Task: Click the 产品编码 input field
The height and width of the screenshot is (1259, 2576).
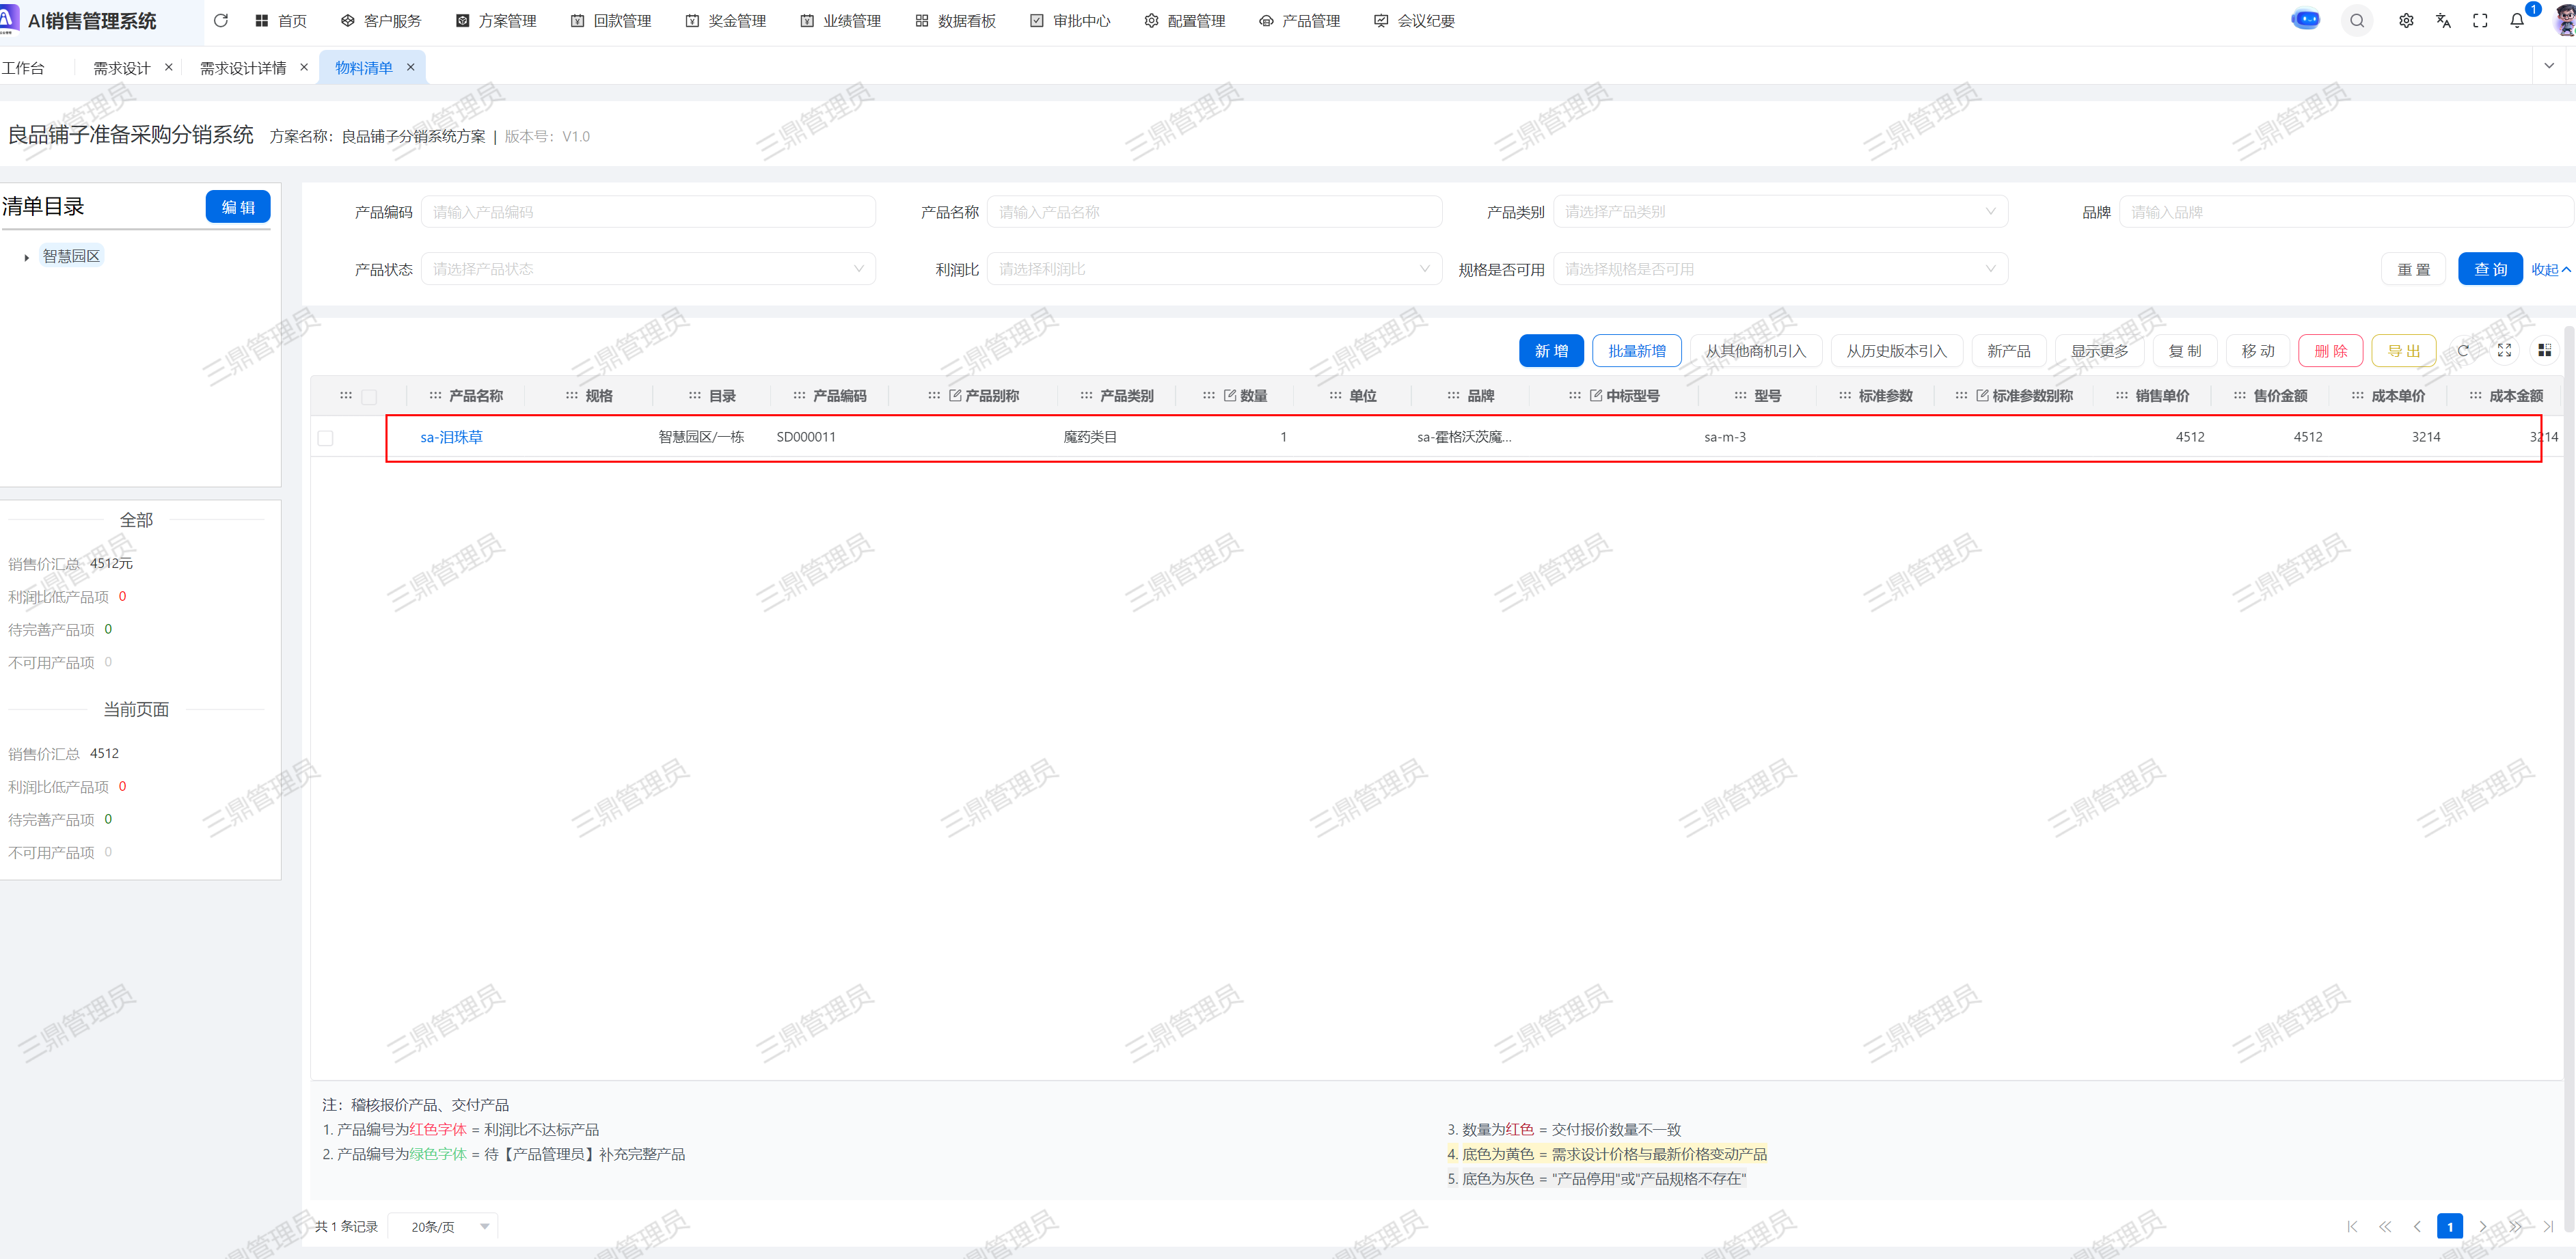Action: (647, 212)
